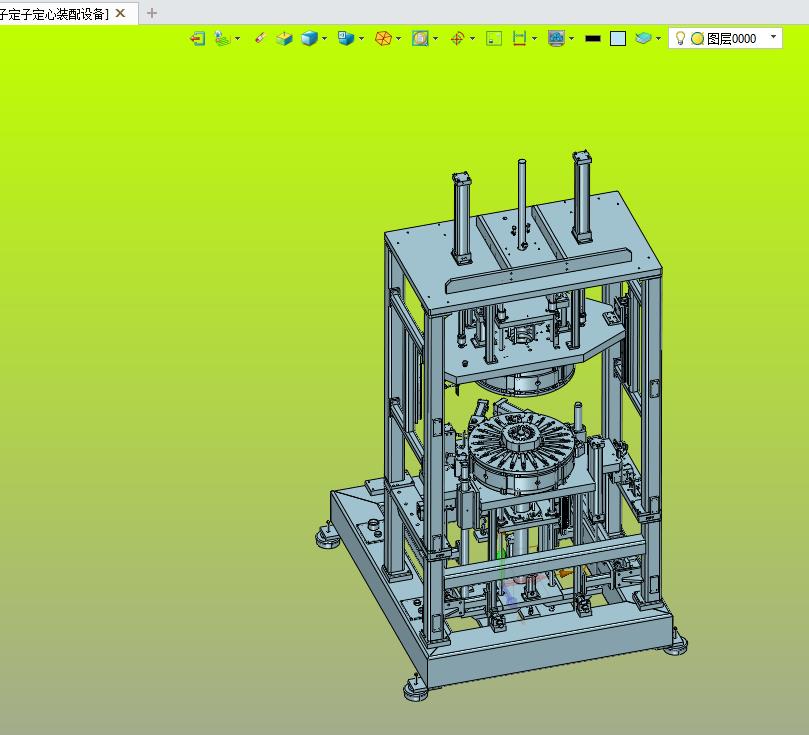Click the green layered filter icon

(x=222, y=39)
